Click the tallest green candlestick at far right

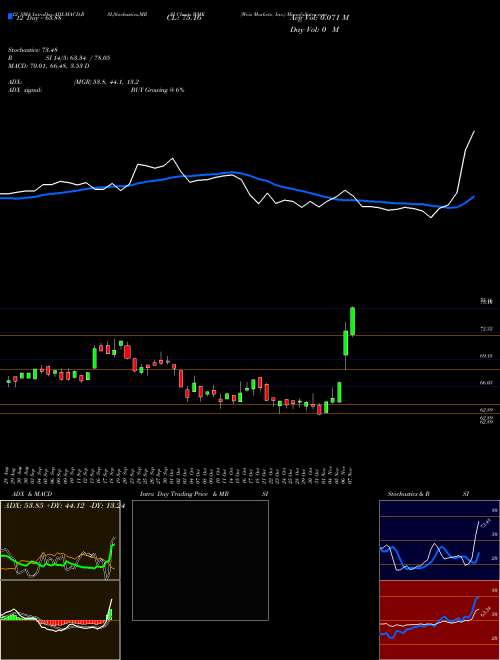click(x=352, y=322)
